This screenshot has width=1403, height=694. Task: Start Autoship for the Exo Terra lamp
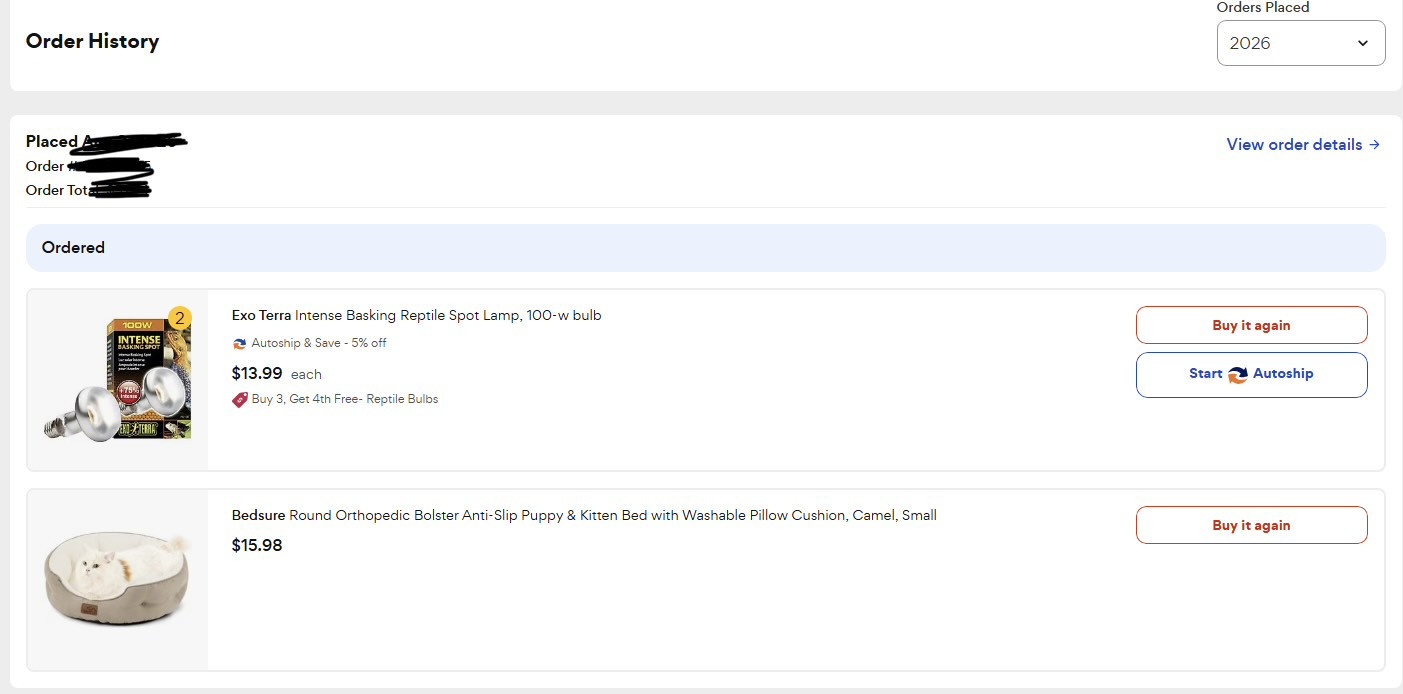point(1251,374)
